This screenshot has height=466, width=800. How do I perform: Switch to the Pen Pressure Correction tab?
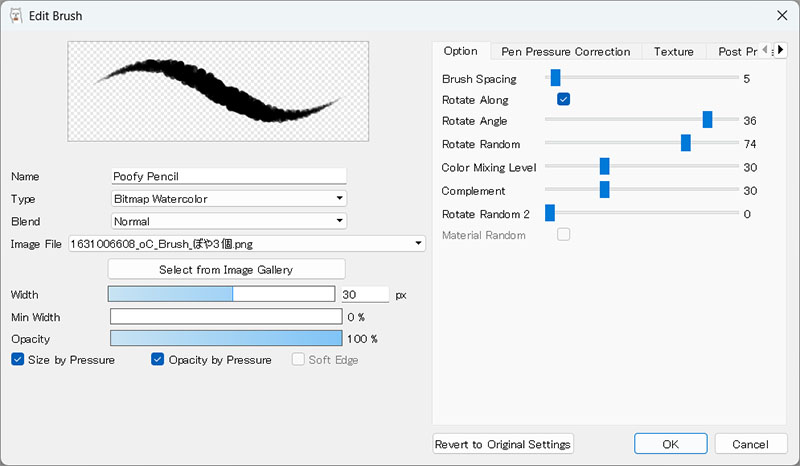click(565, 51)
